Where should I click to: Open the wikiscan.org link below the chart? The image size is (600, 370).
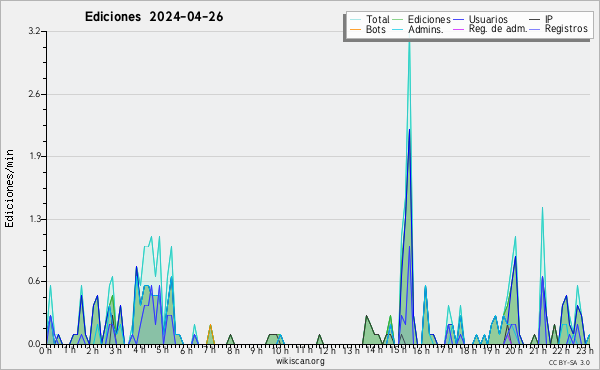[300, 361]
